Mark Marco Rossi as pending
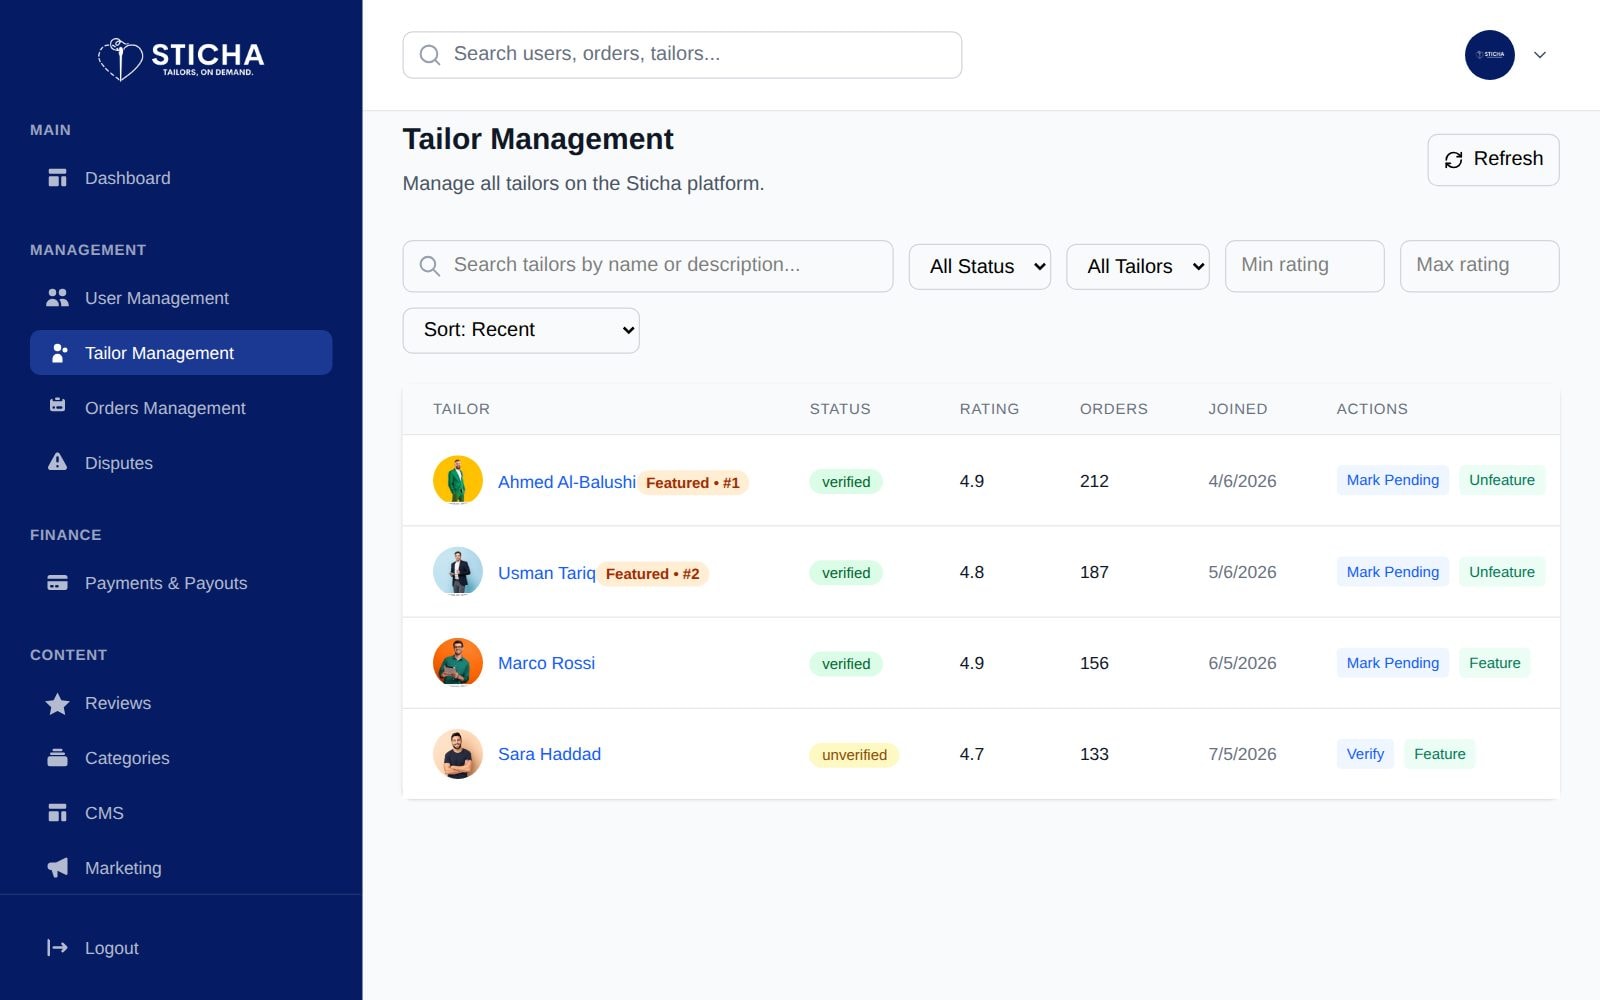Screen dimensions: 1600x1000 pyautogui.click(x=1392, y=663)
